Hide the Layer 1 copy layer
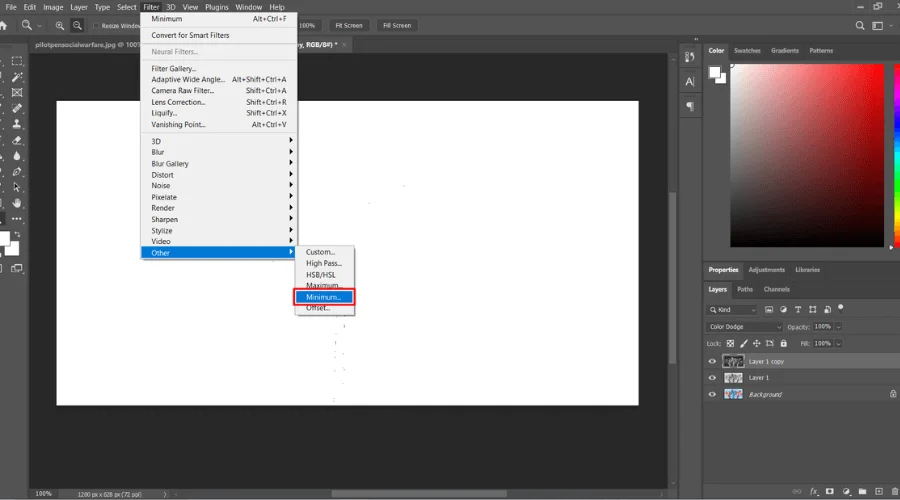 (x=712, y=361)
